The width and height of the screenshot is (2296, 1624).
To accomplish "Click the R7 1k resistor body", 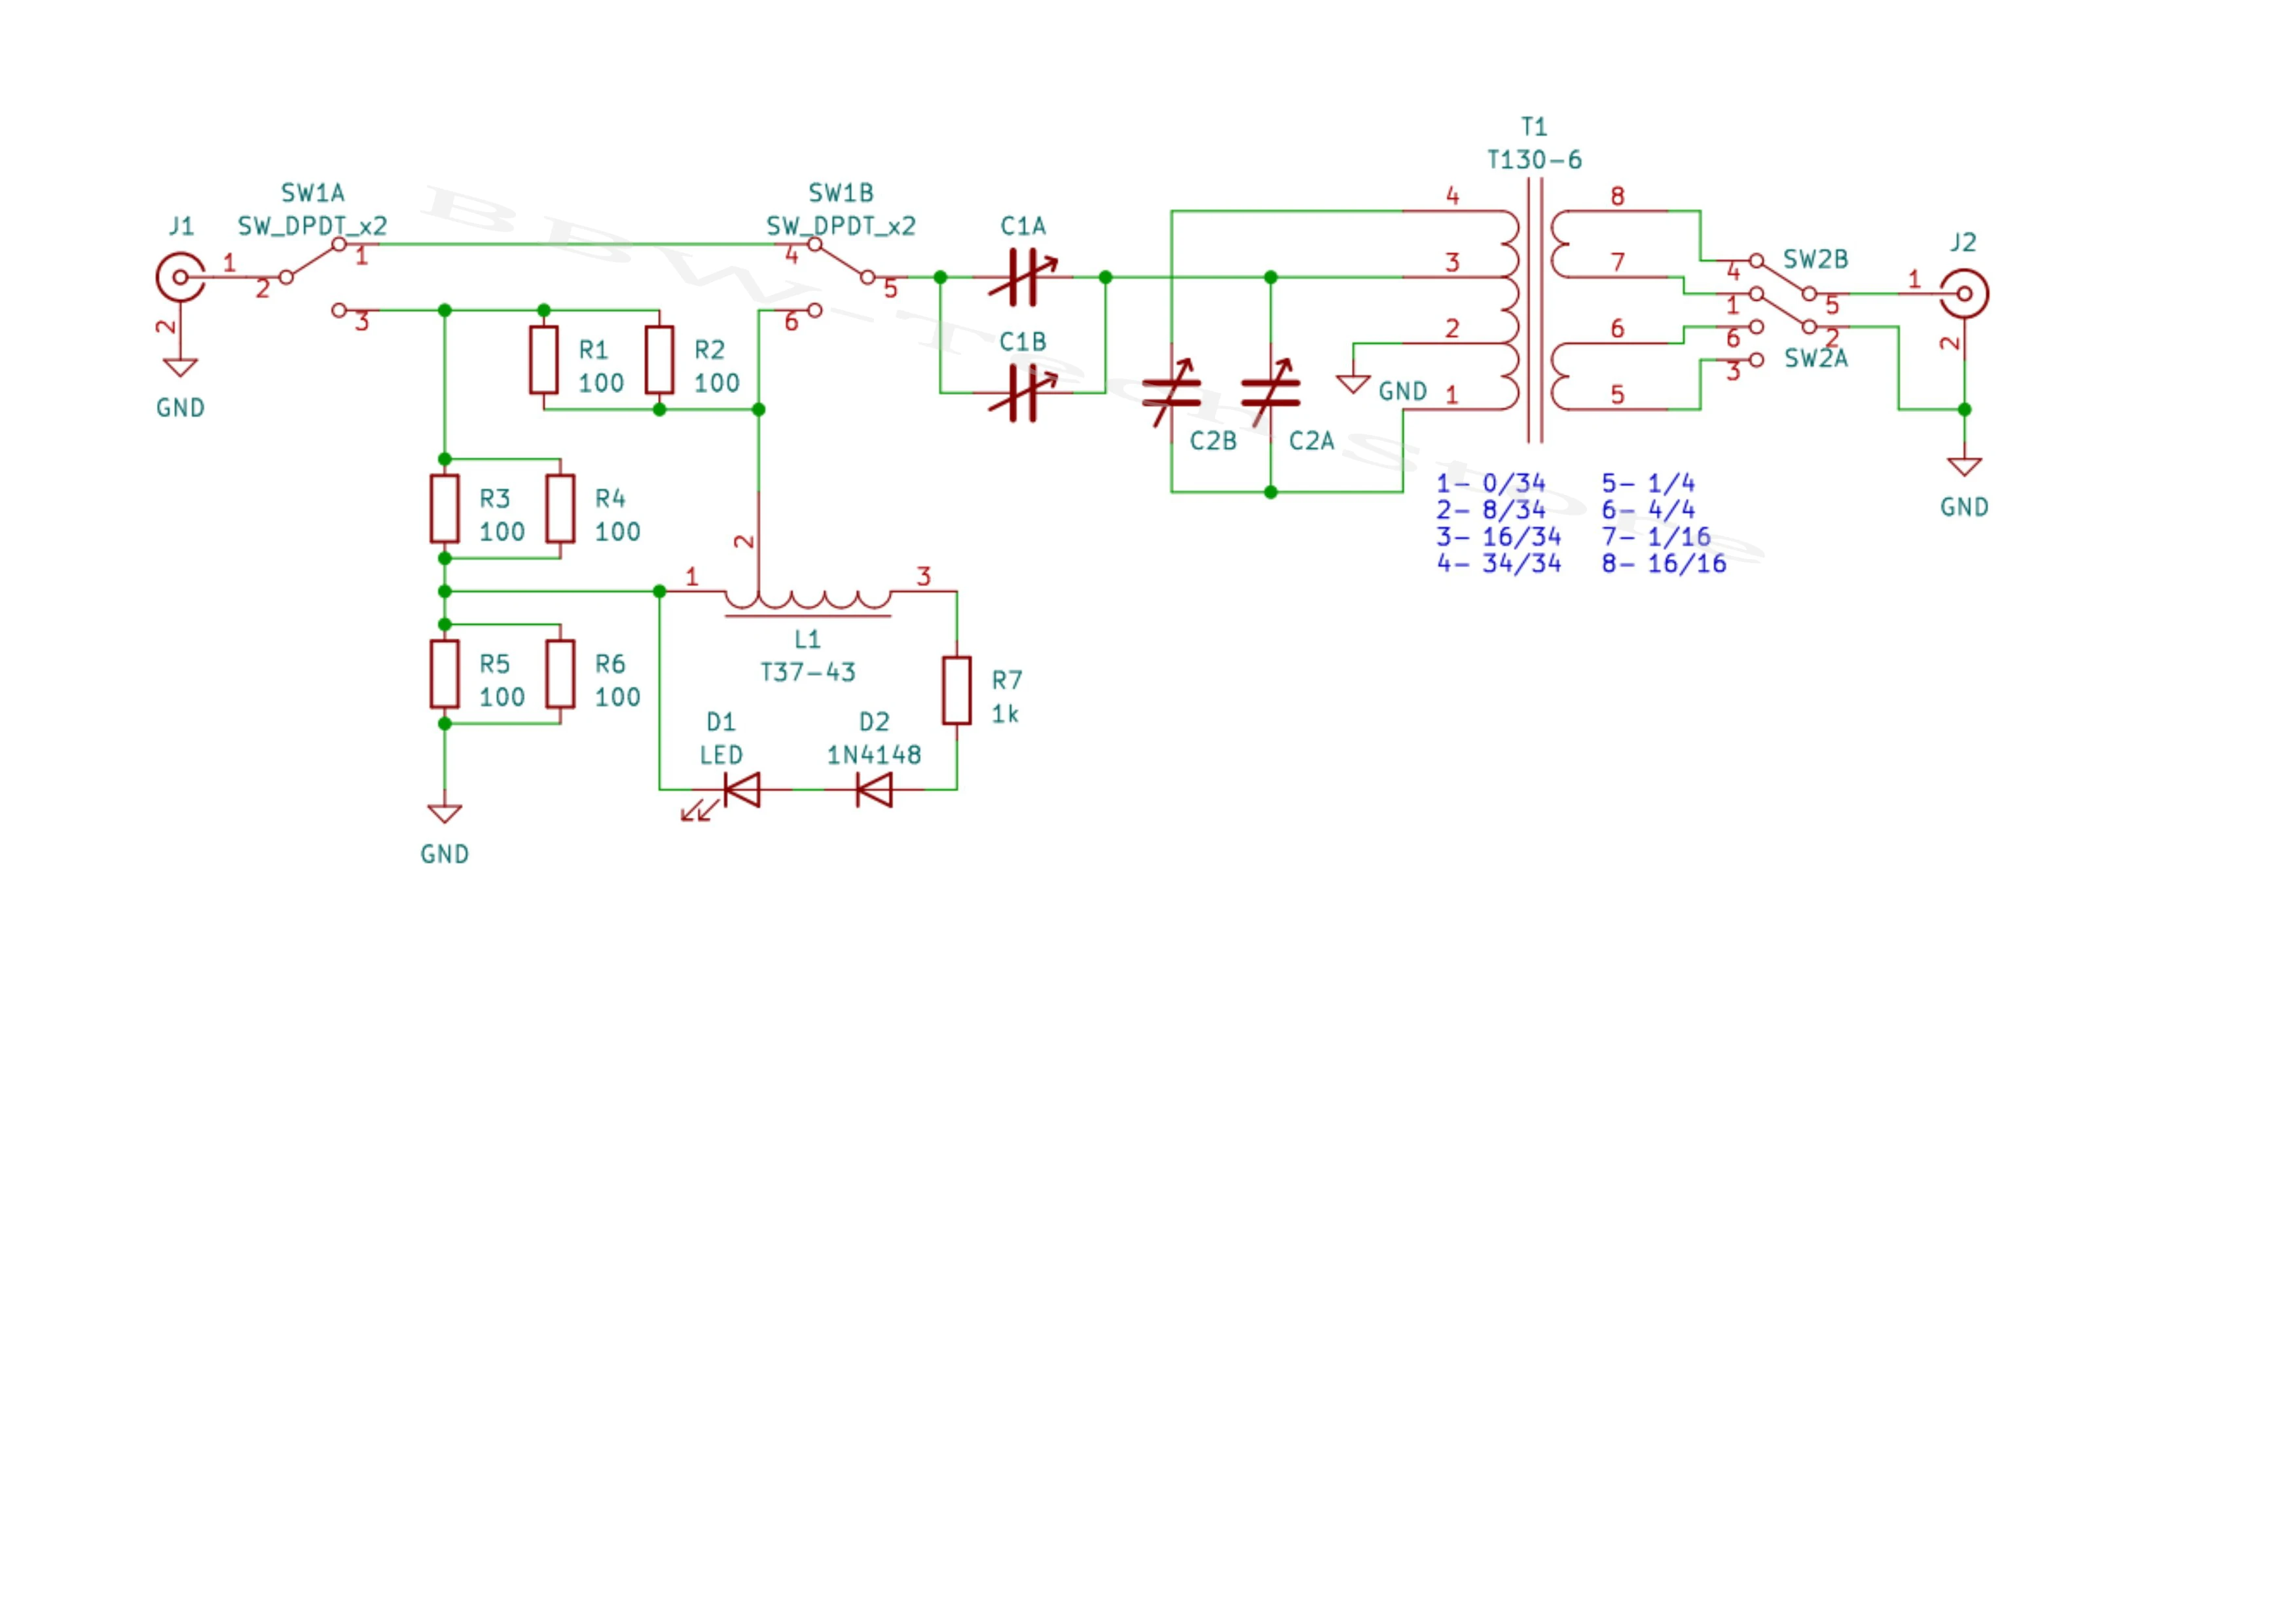I will pos(957,690).
